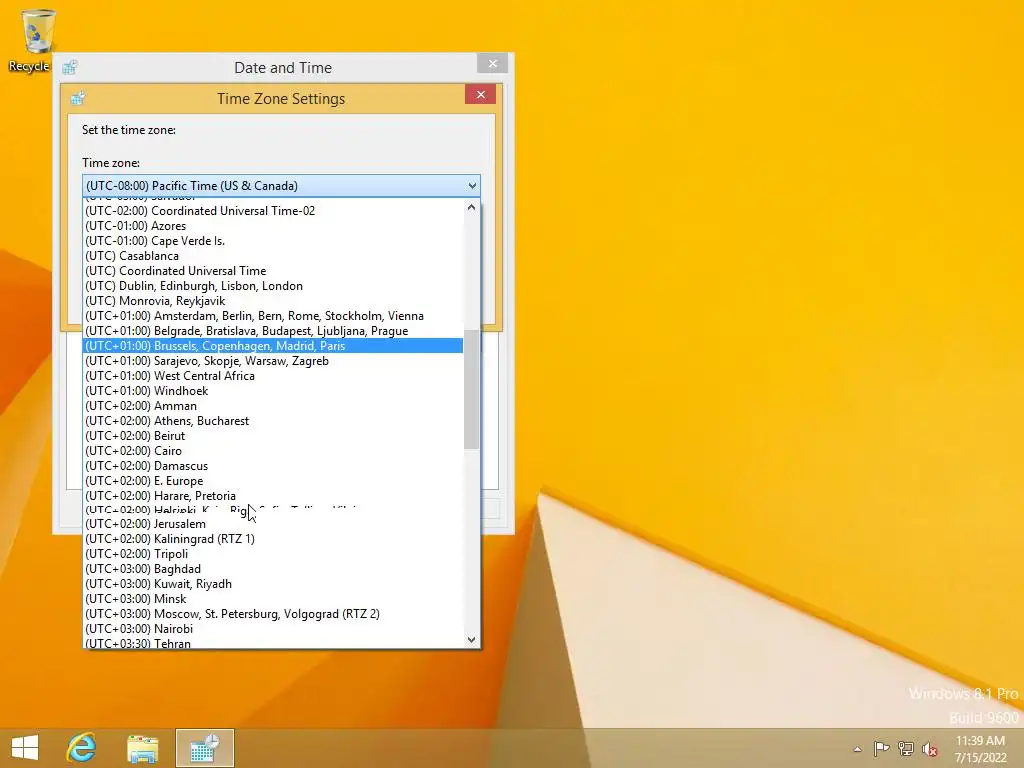Select (UTC-01:00) Azores
This screenshot has height=768, width=1024.
(273, 226)
